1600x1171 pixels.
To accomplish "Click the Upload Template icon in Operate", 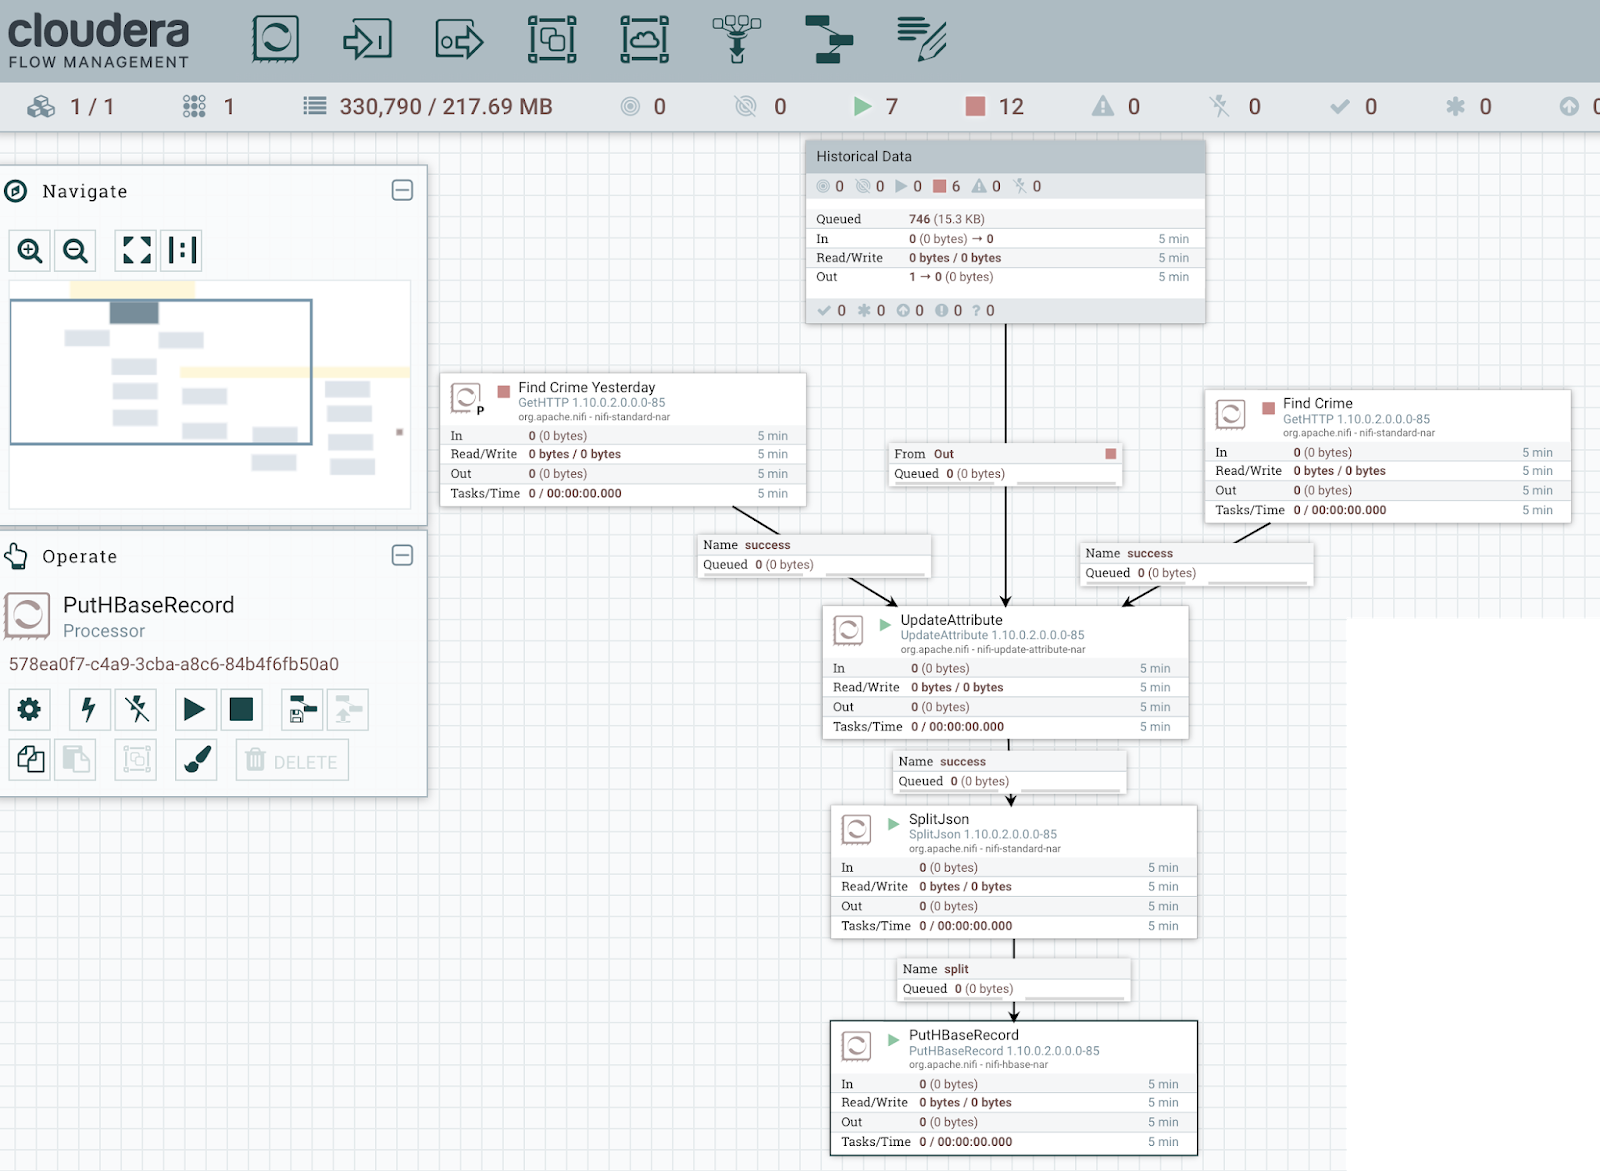I will [348, 709].
